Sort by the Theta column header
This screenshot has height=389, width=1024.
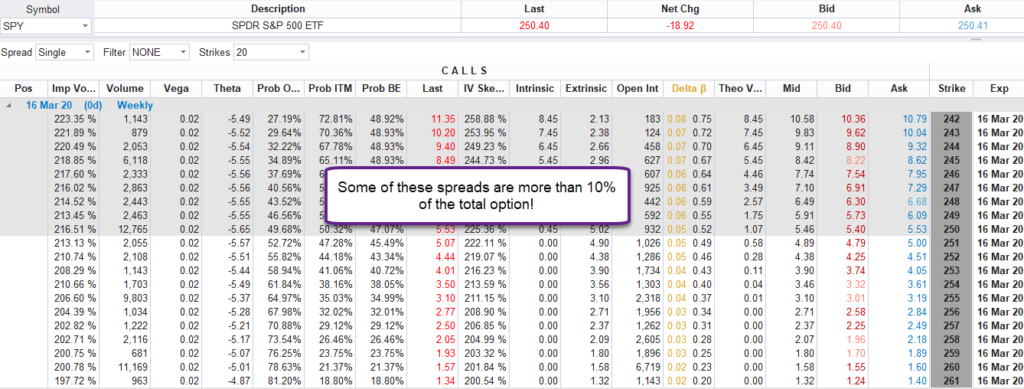pos(227,88)
